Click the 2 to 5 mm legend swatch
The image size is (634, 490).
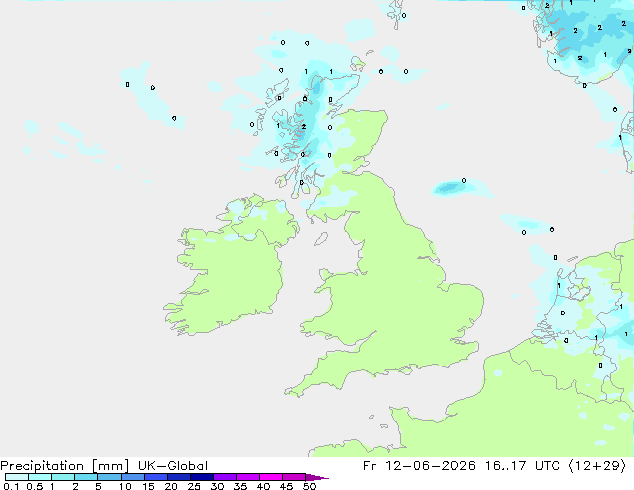point(86,477)
